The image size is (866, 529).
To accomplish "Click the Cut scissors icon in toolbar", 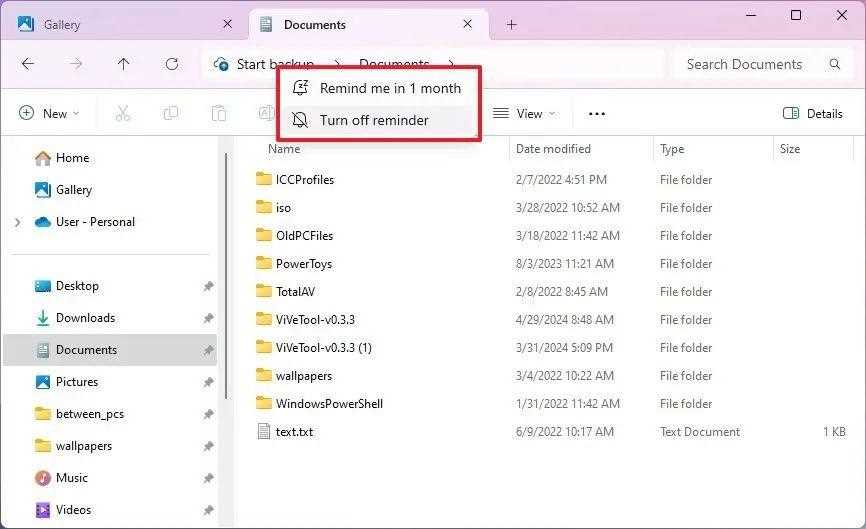I will (x=123, y=114).
